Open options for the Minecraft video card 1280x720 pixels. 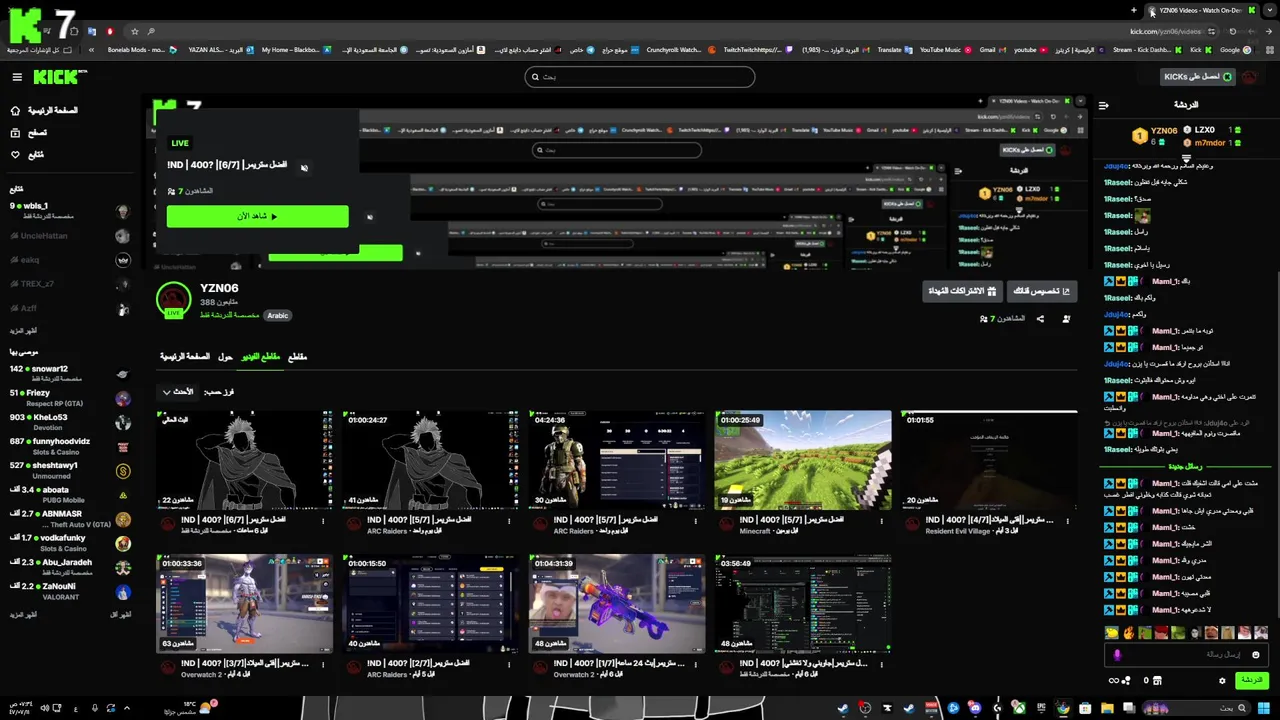click(x=881, y=520)
